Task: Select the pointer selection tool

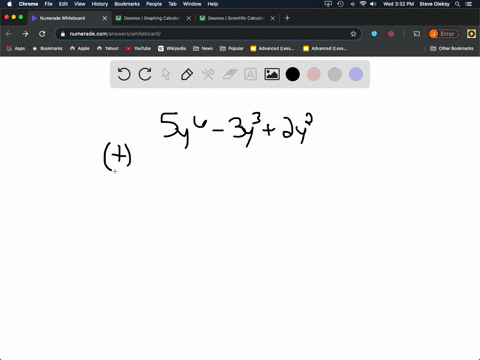Action: point(166,74)
